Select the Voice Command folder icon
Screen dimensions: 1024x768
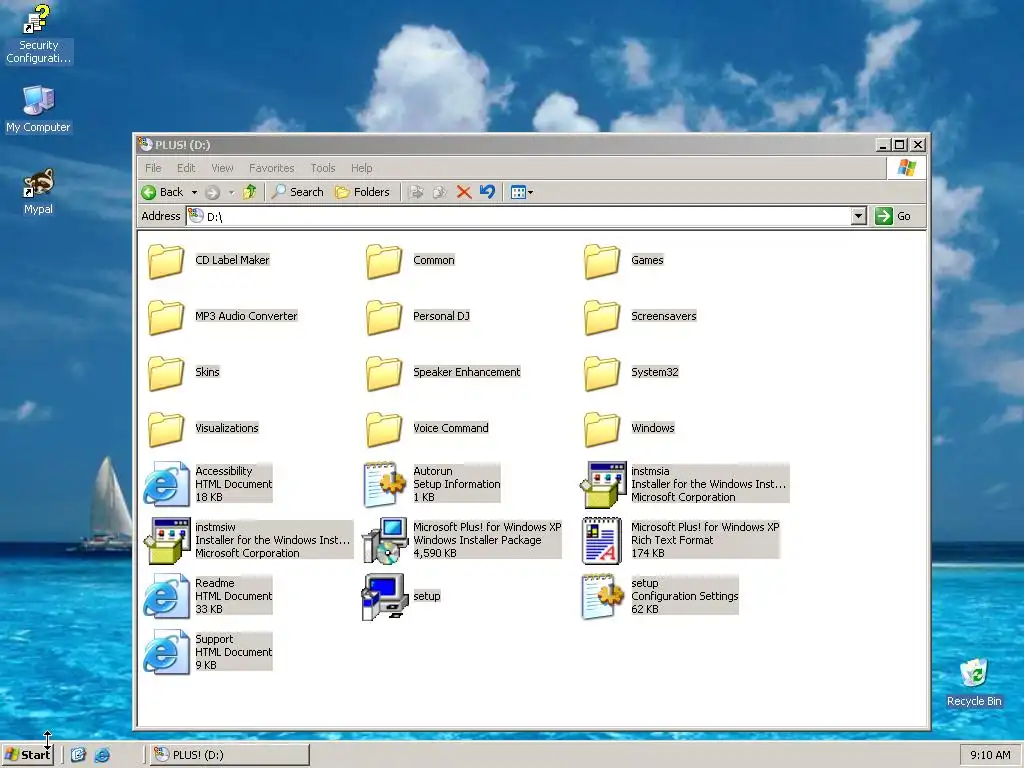click(384, 430)
